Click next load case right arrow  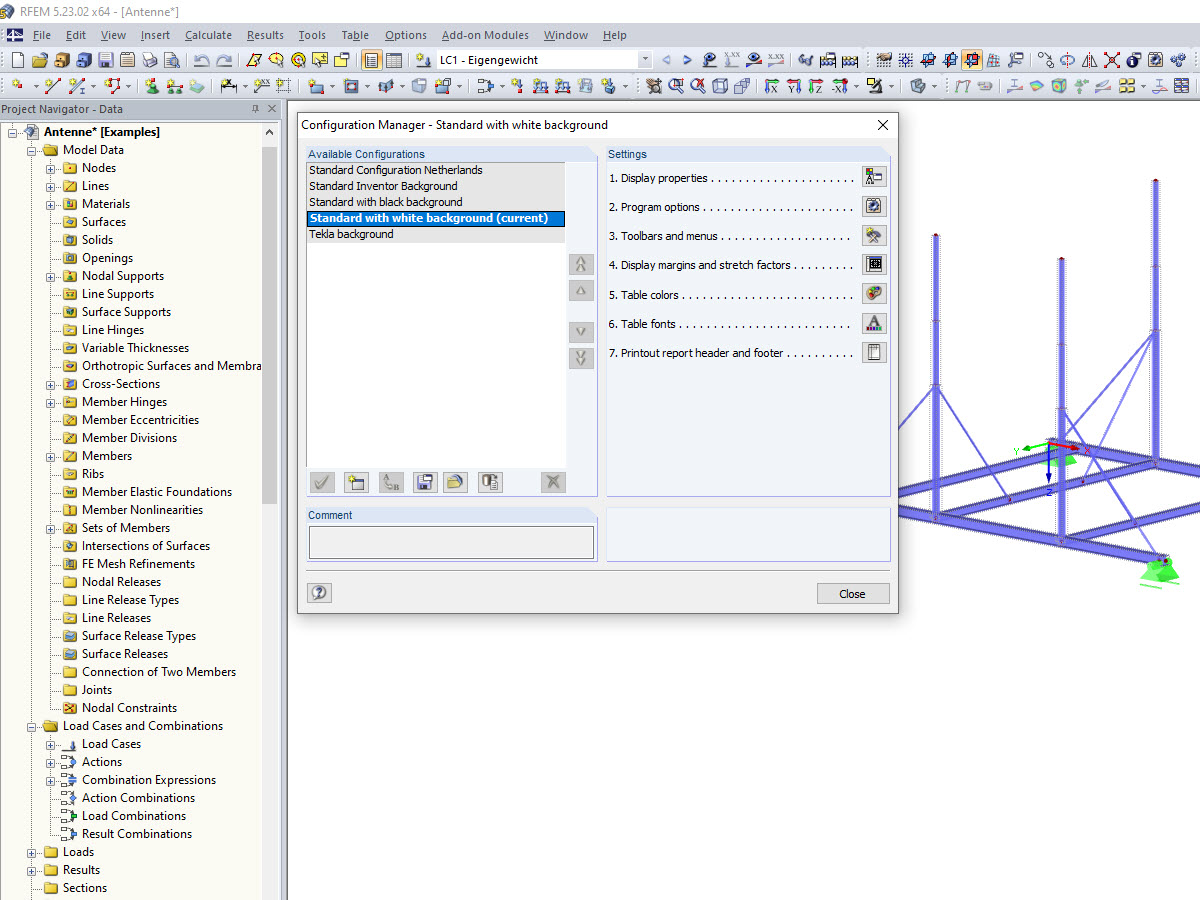pyautogui.click(x=687, y=61)
